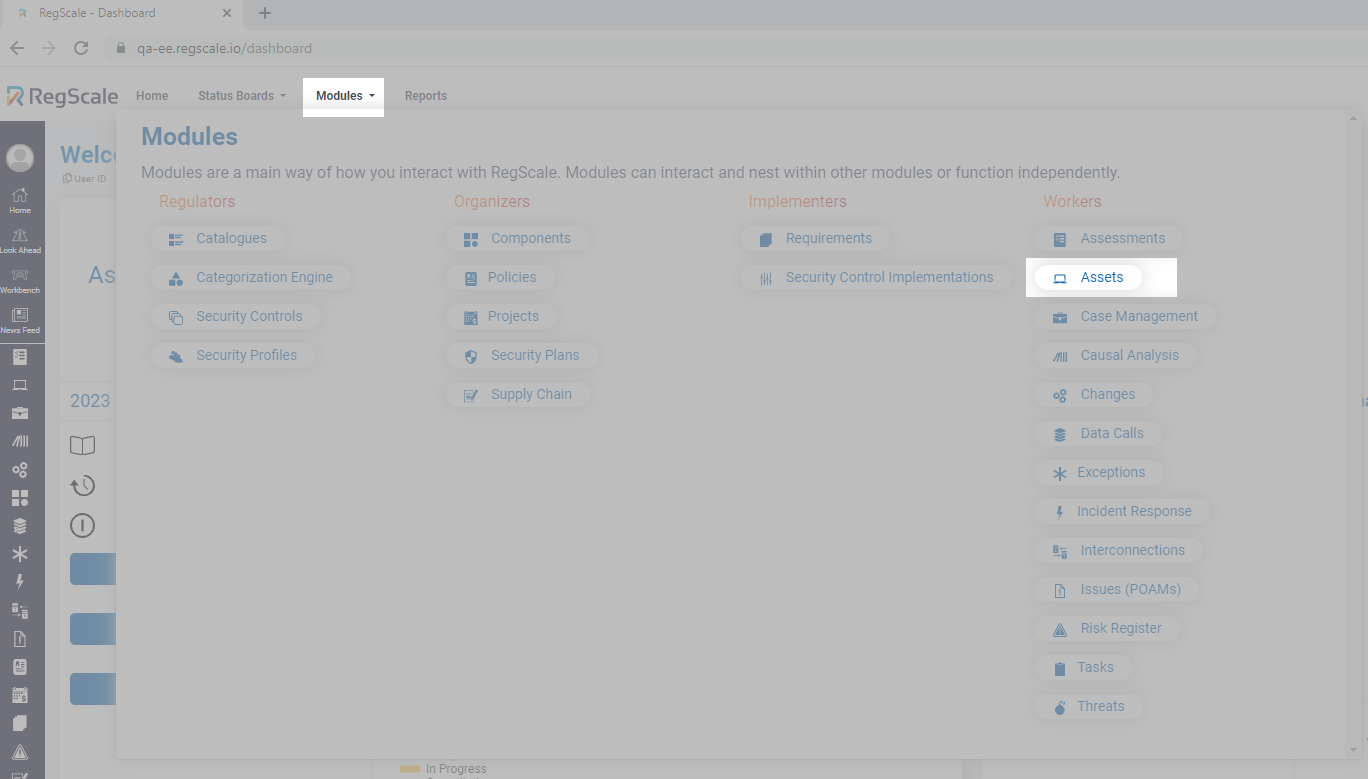This screenshot has width=1368, height=779.
Task: Open Look Ahead in the sidebar
Action: point(20,240)
